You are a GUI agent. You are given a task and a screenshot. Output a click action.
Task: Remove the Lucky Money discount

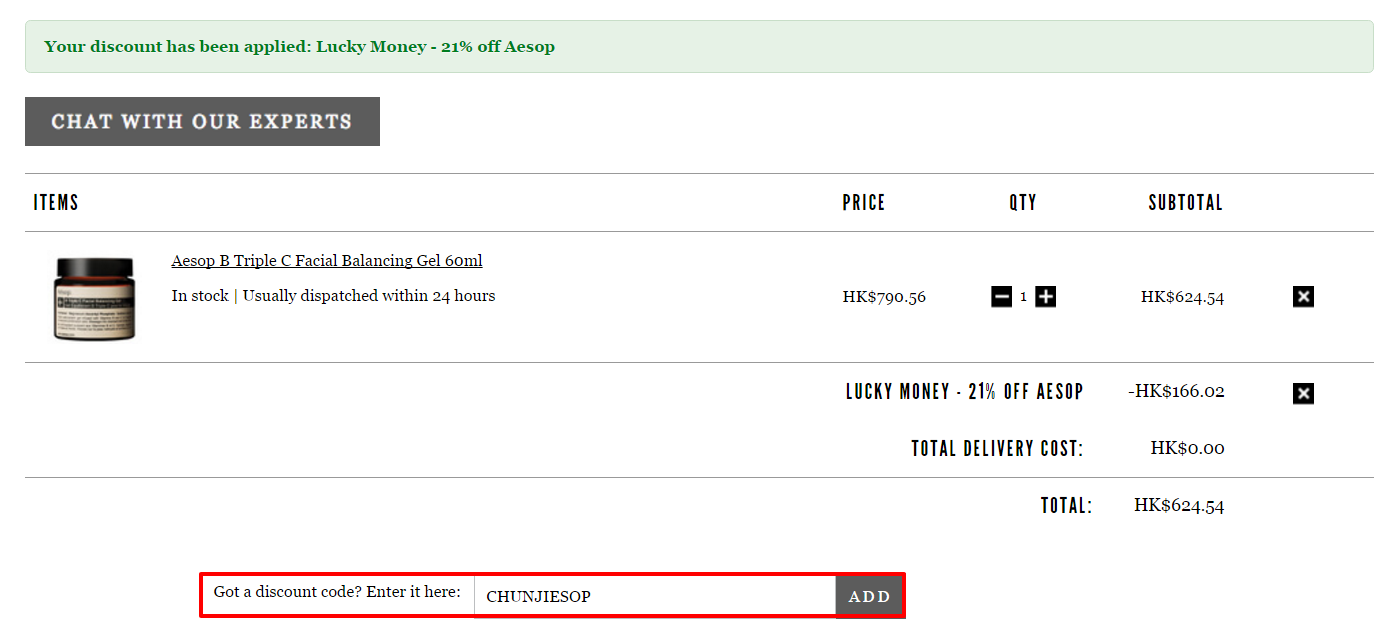coord(1303,393)
